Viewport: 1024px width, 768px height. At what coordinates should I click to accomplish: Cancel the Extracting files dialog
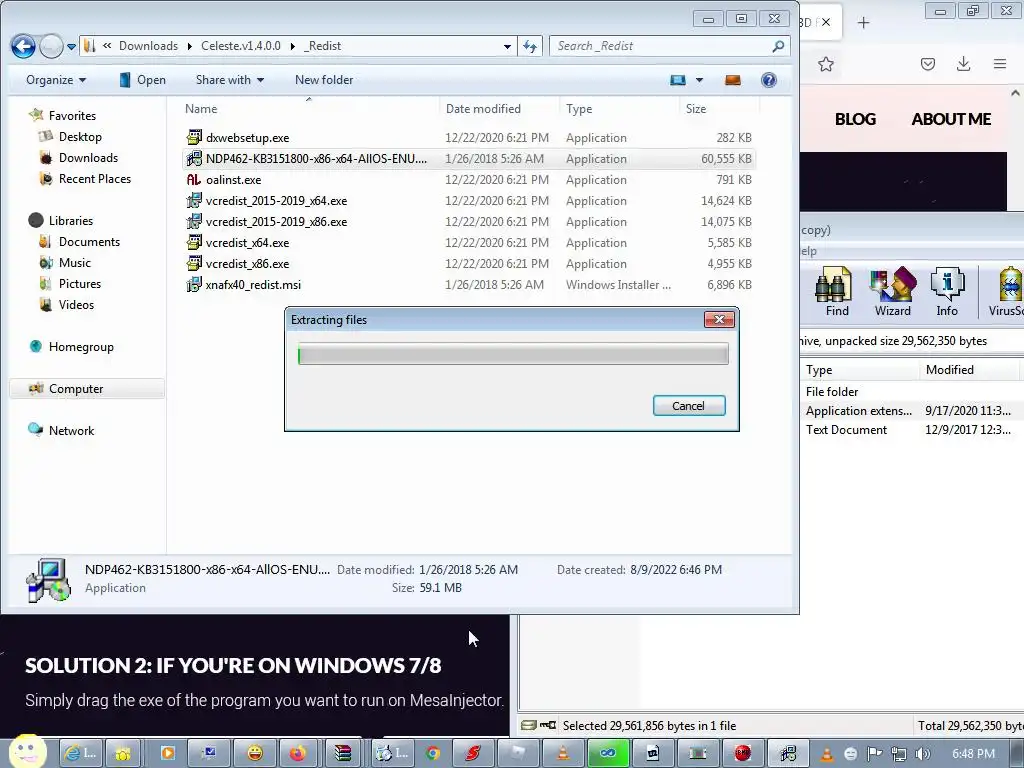689,406
